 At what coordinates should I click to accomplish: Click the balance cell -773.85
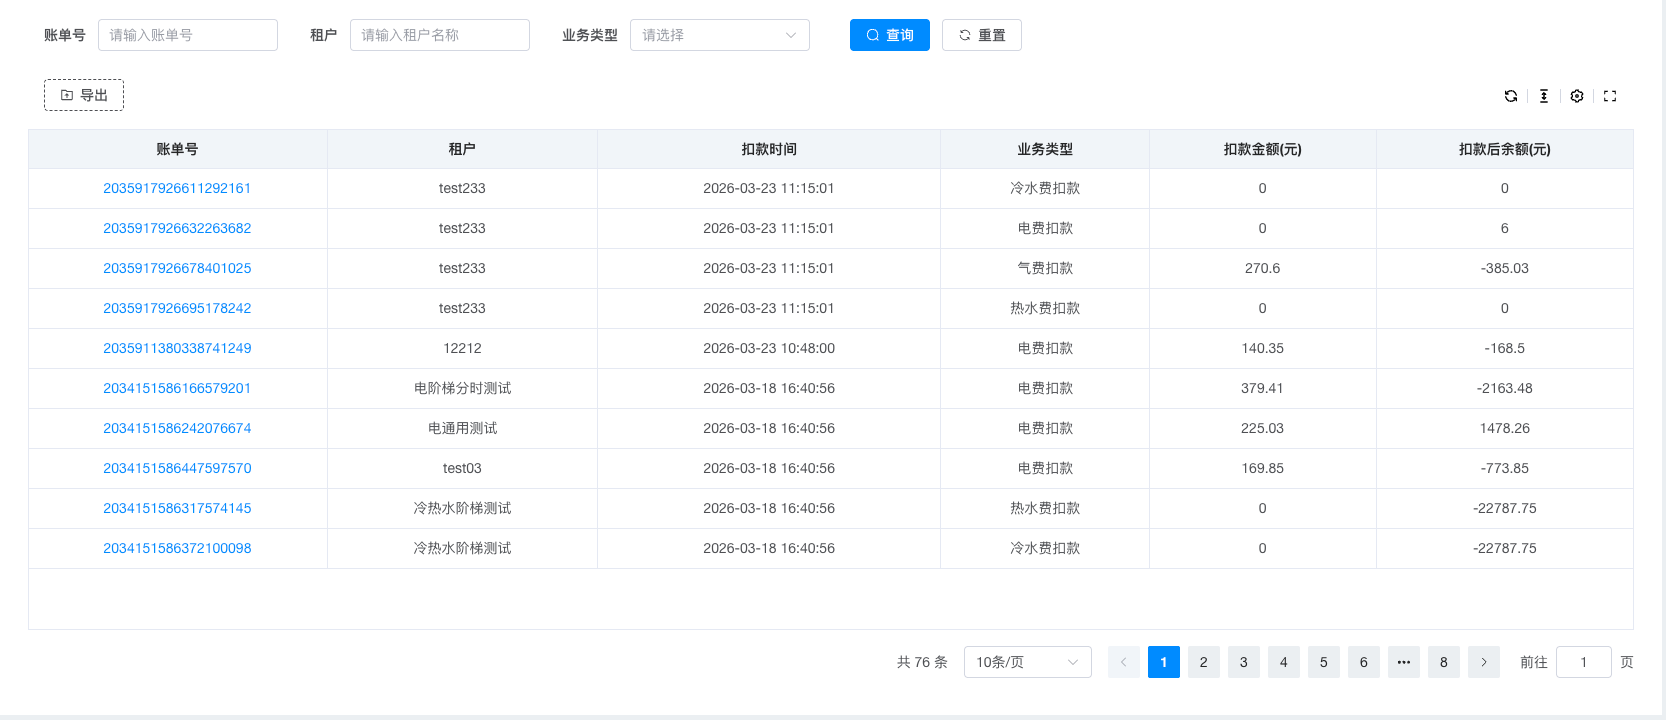[x=1505, y=468]
